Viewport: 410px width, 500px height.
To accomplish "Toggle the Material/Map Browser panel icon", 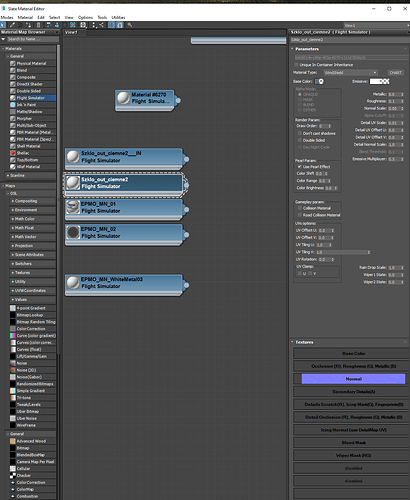I will [111, 25].
